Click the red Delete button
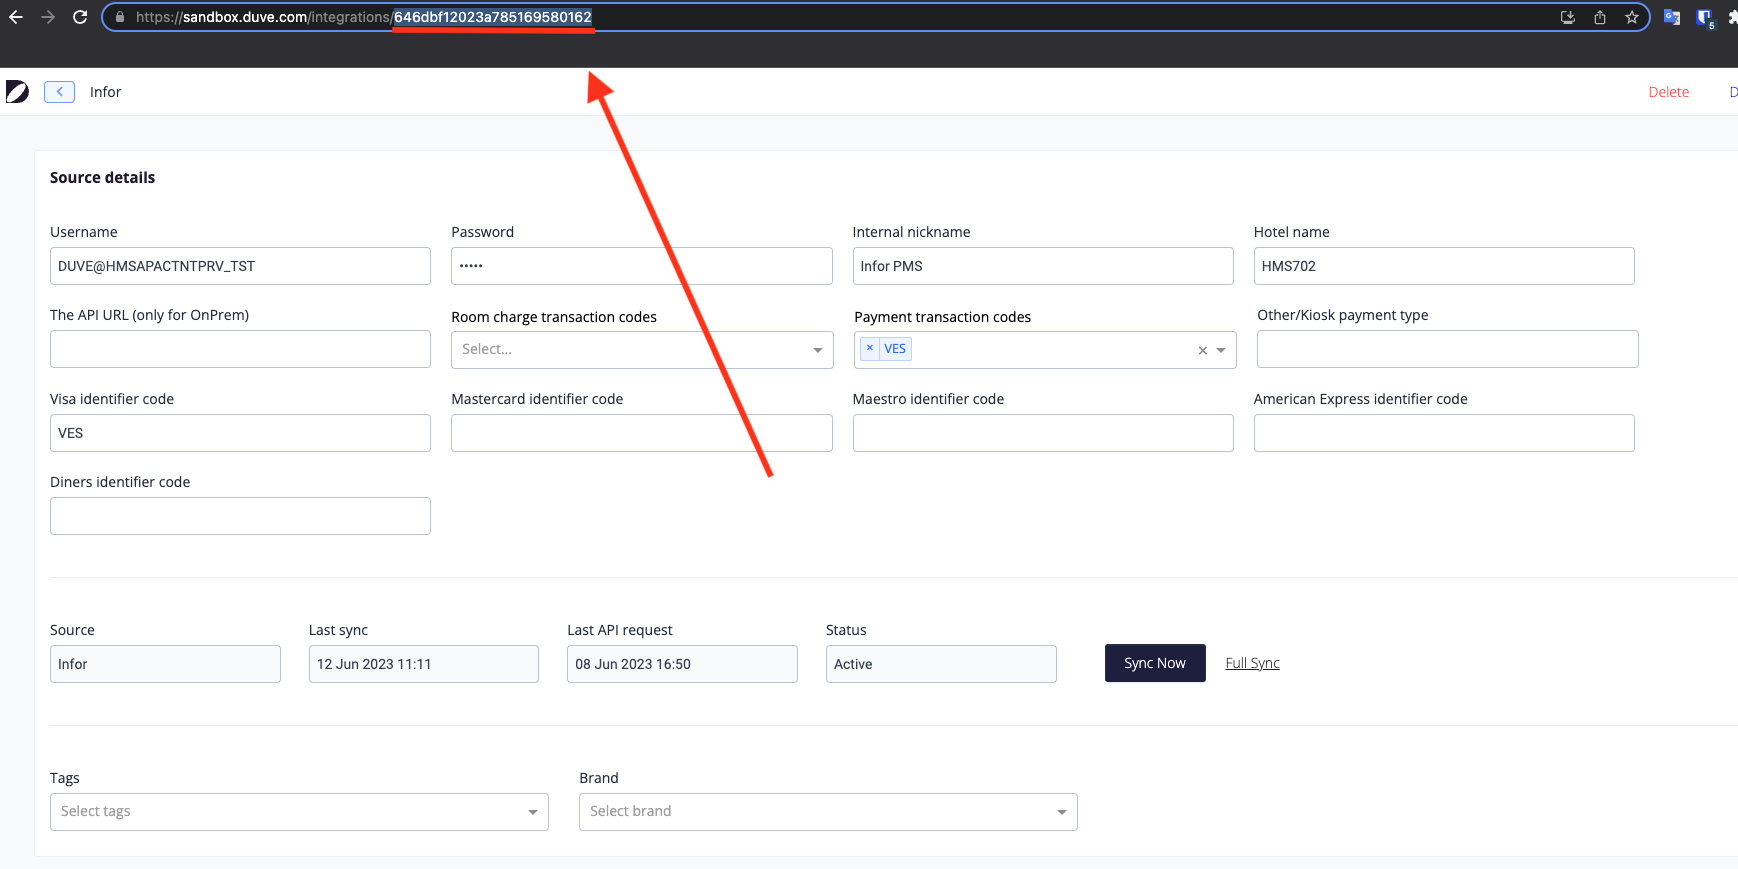The height and width of the screenshot is (869, 1738). (x=1668, y=92)
